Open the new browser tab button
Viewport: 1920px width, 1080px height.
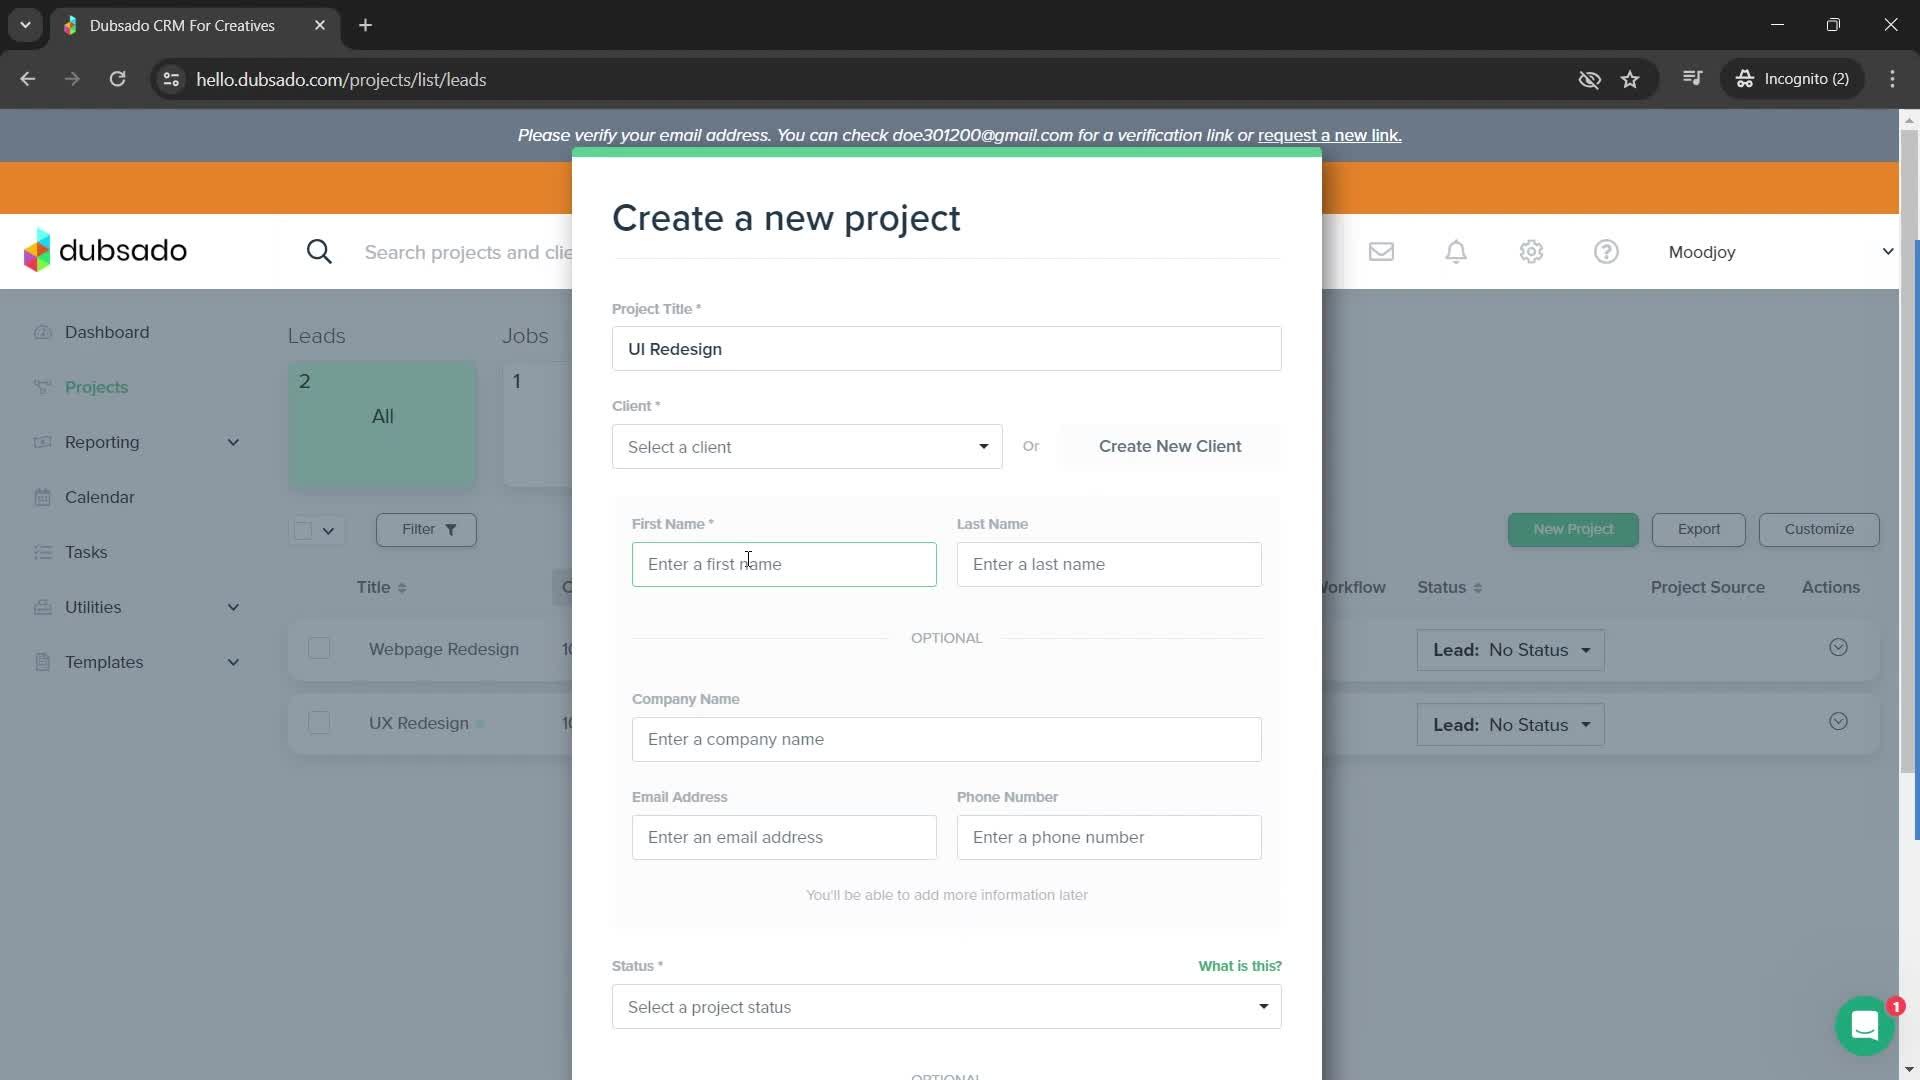point(365,25)
